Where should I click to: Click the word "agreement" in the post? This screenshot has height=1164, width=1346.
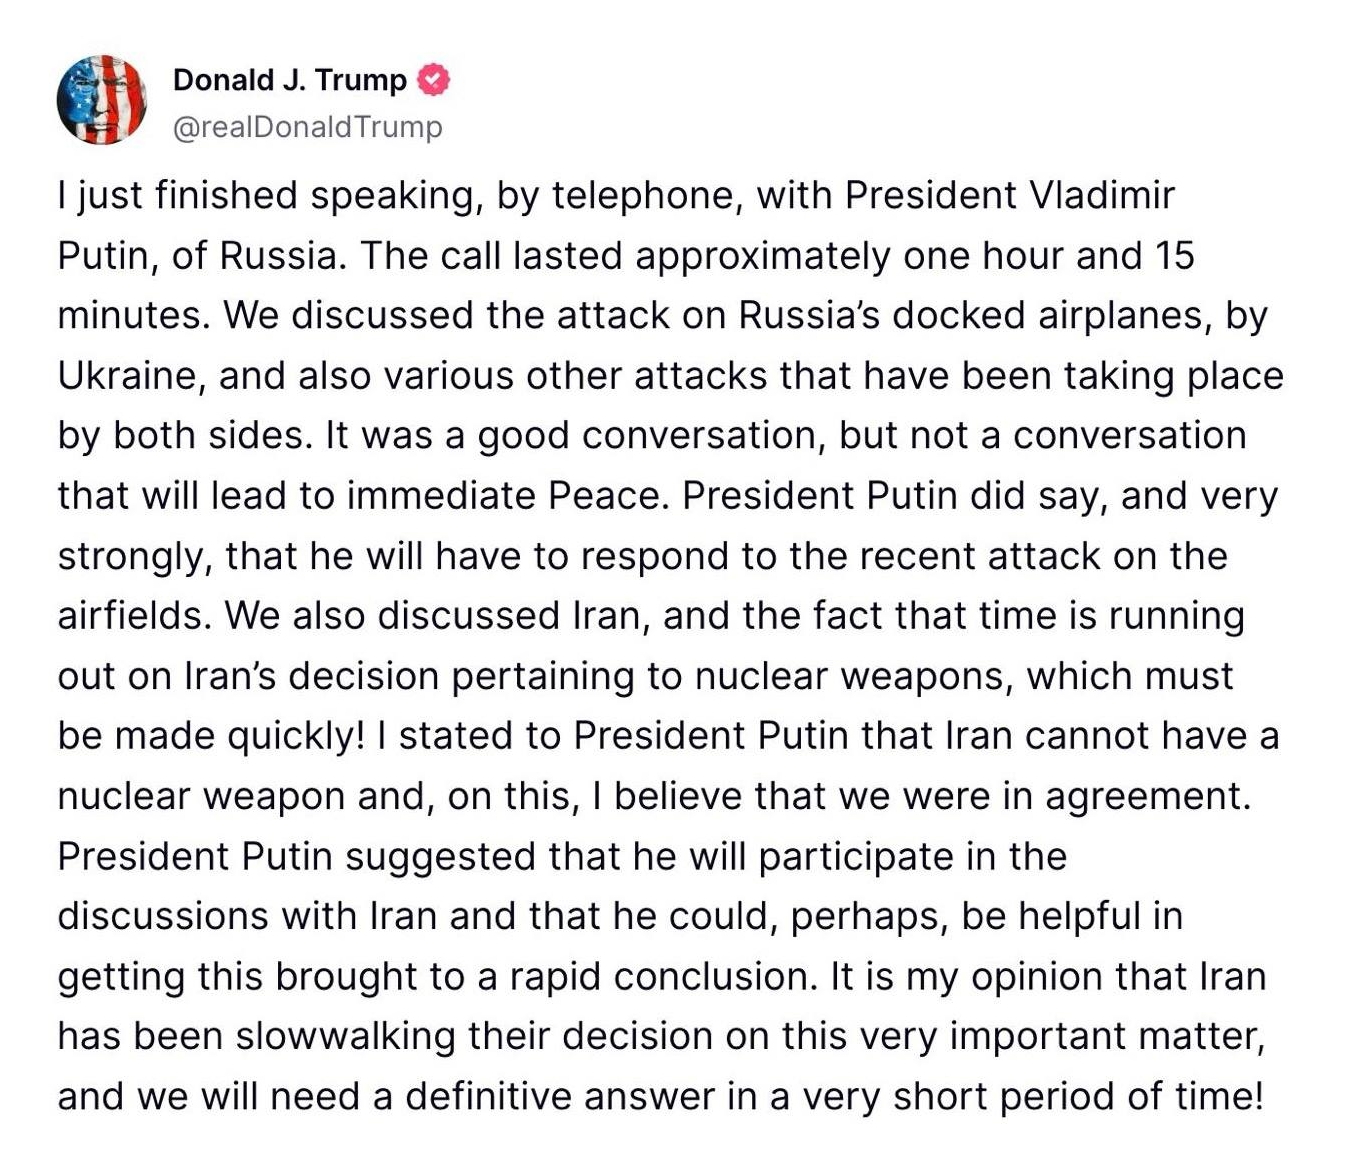(1144, 796)
